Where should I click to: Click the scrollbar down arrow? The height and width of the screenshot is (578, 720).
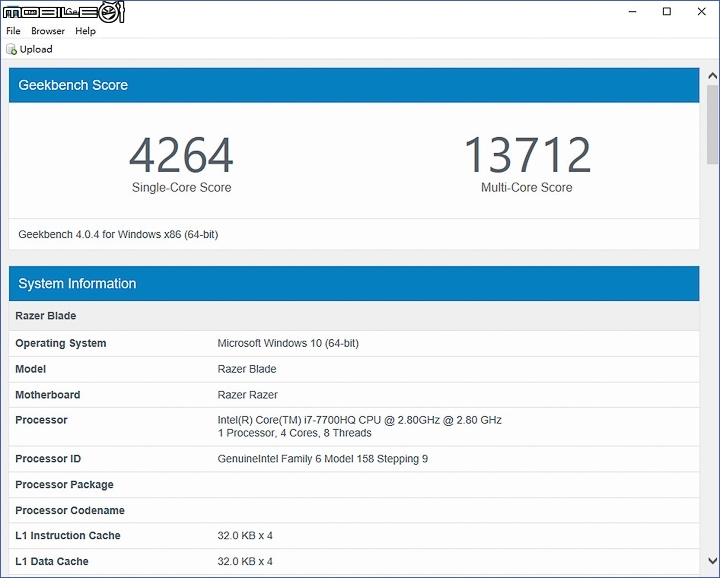tap(713, 561)
